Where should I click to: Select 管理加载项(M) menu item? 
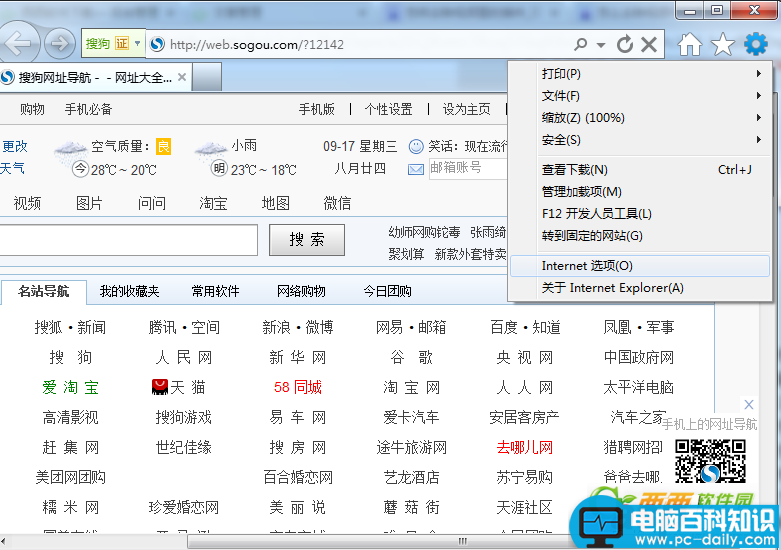641,192
